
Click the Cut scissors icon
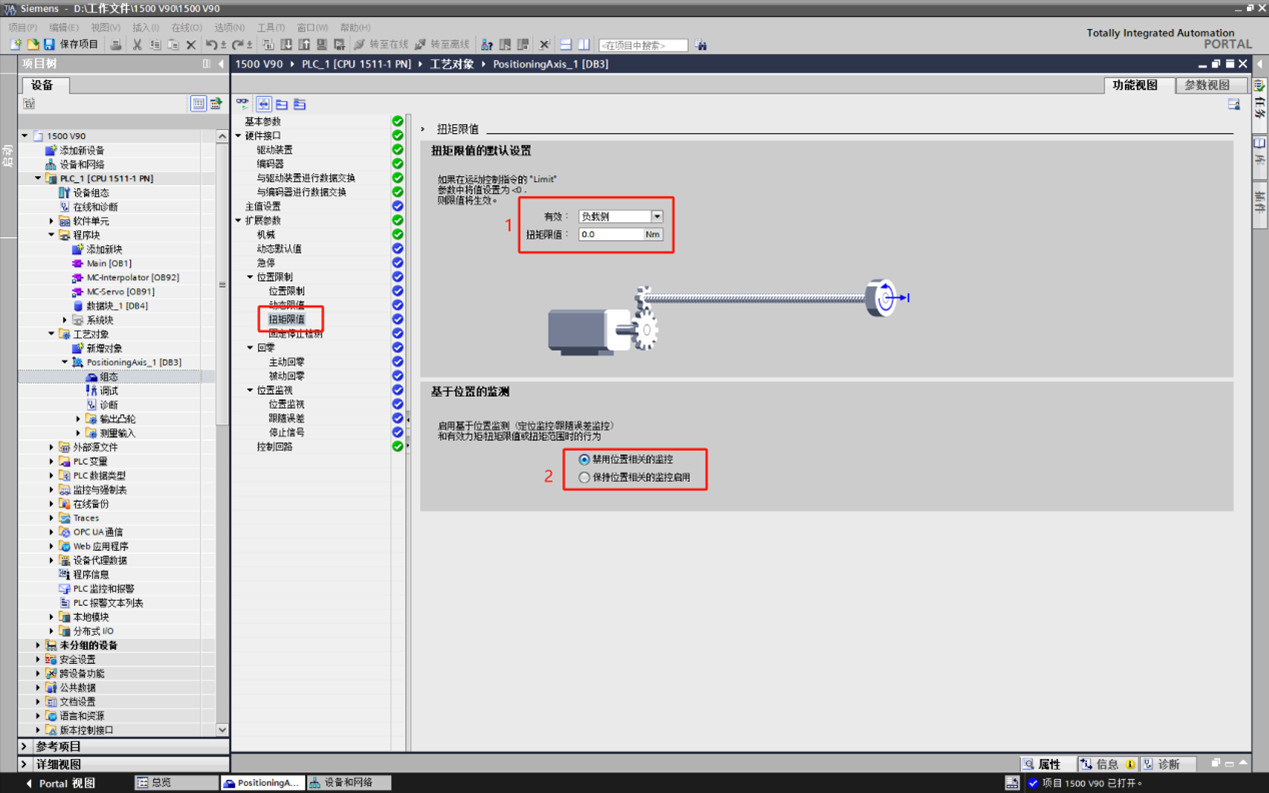pos(137,45)
